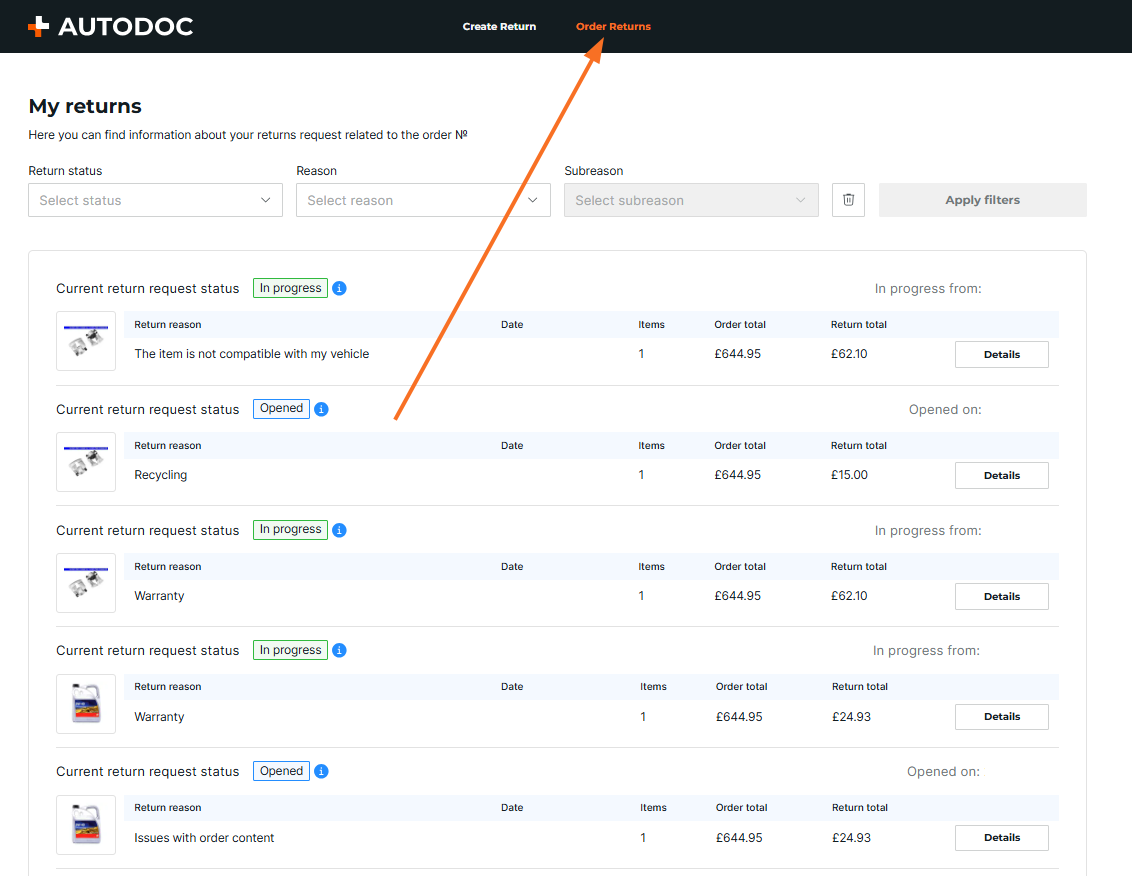Go to the Create Return tab
The width and height of the screenshot is (1132, 876).
(x=499, y=27)
